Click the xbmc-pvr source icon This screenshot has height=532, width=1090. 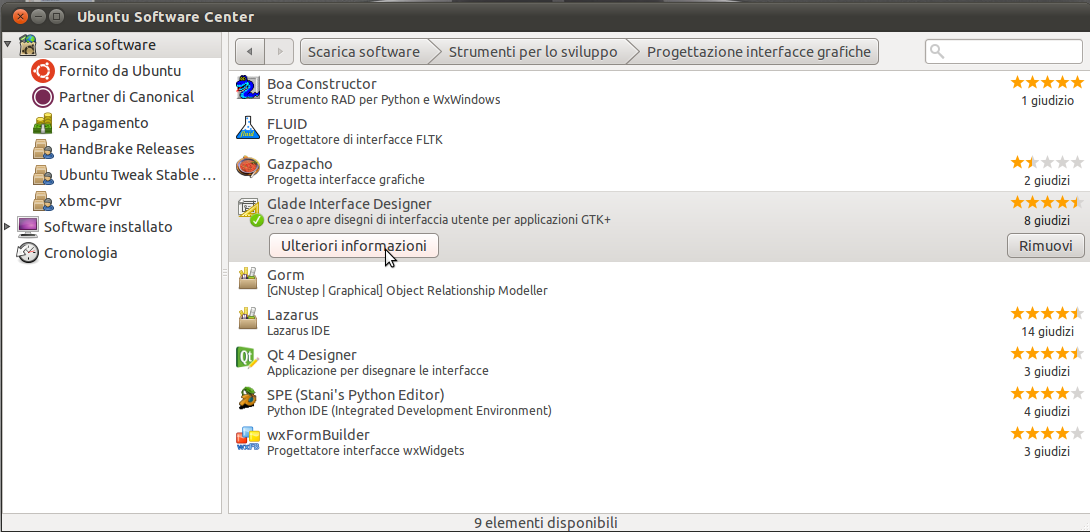click(x=42, y=201)
